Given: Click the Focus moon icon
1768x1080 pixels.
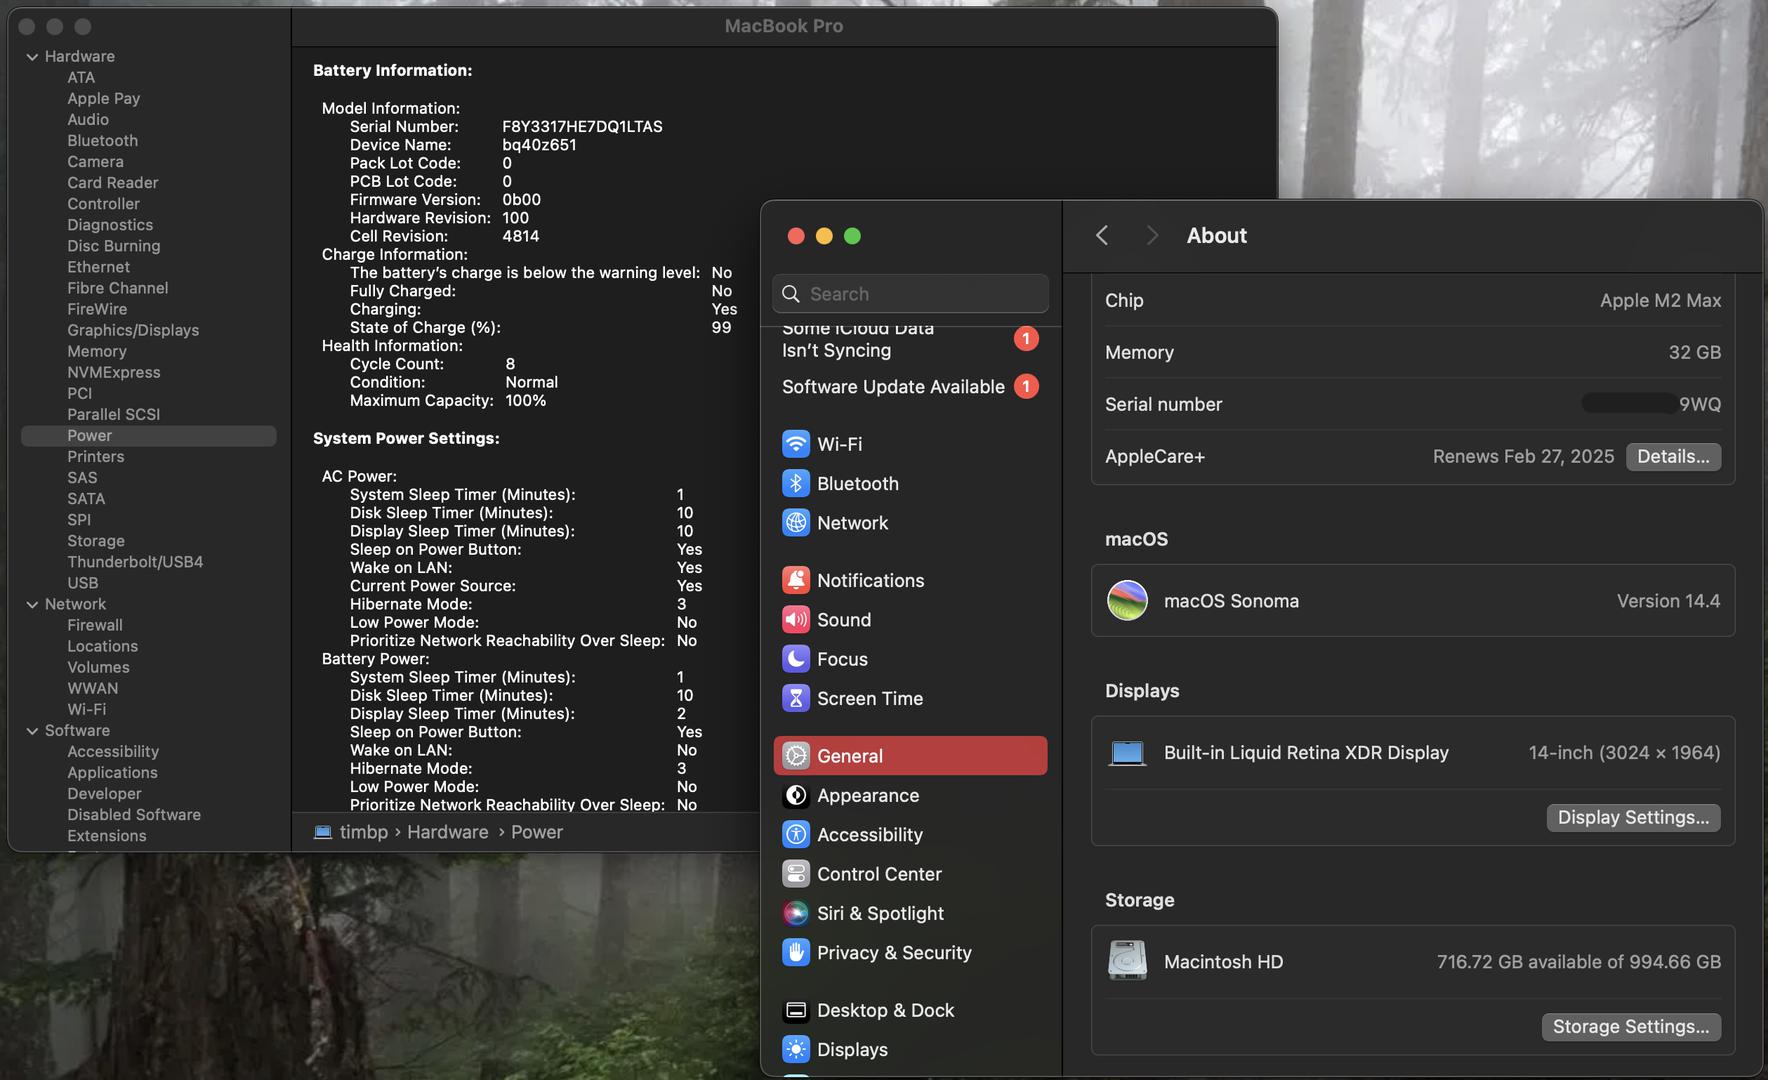Looking at the screenshot, I should [796, 659].
